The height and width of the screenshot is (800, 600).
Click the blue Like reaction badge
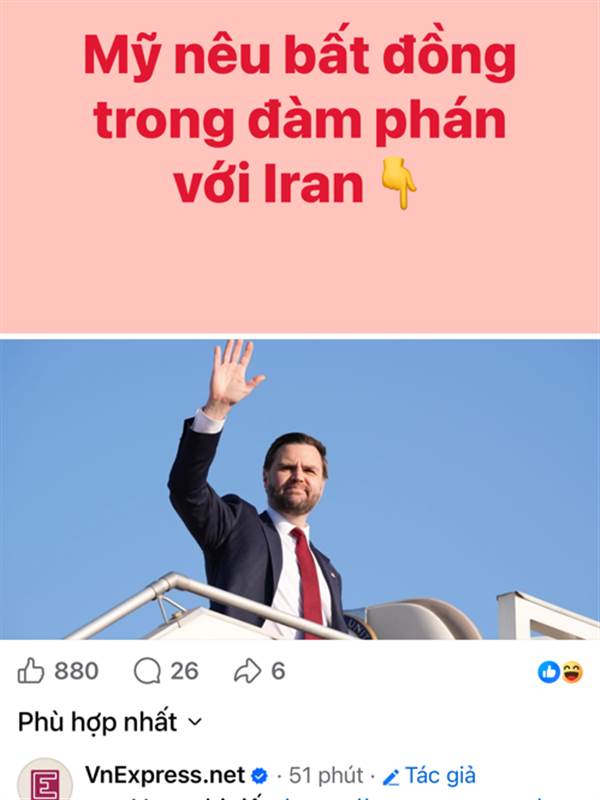click(x=549, y=672)
